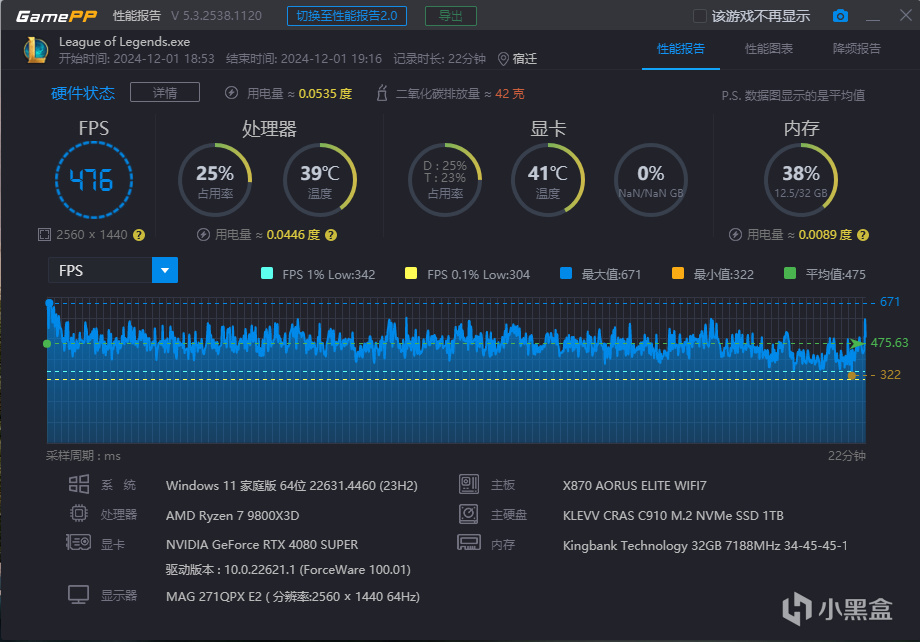Click the orange 最小值 legend swatch
This screenshot has height=642, width=920.
tap(678, 273)
